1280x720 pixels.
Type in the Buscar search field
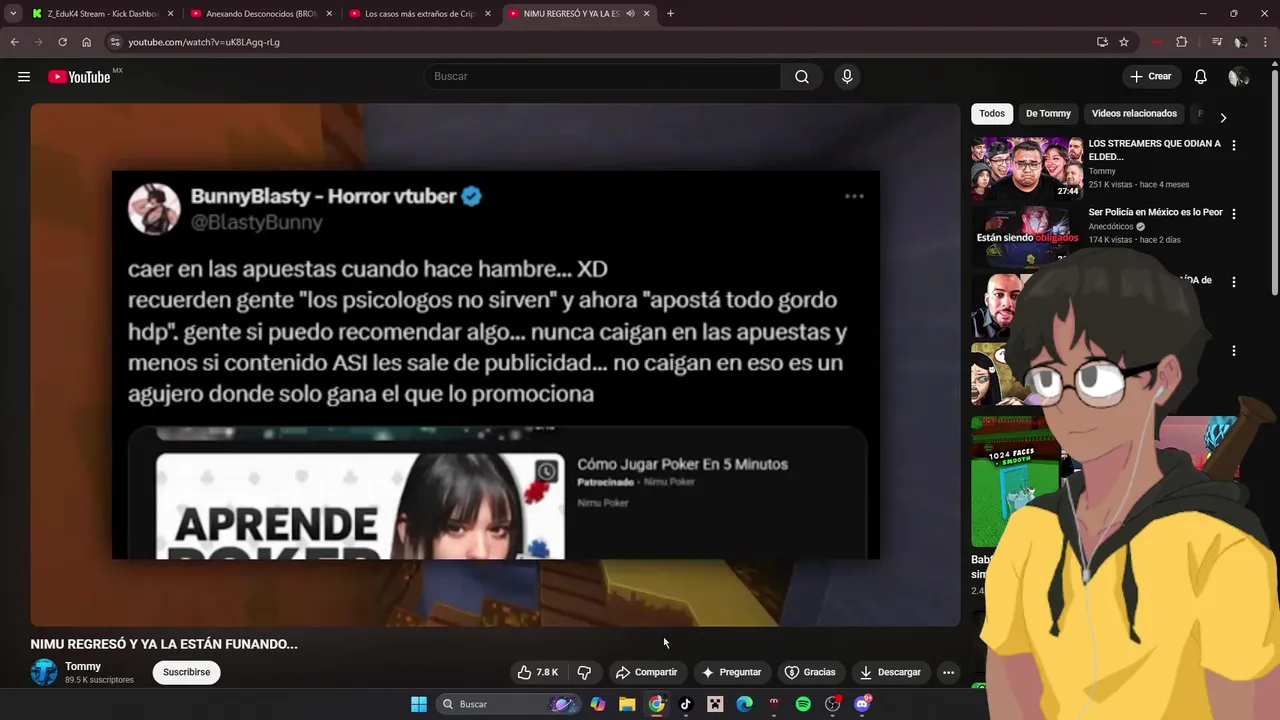point(603,77)
